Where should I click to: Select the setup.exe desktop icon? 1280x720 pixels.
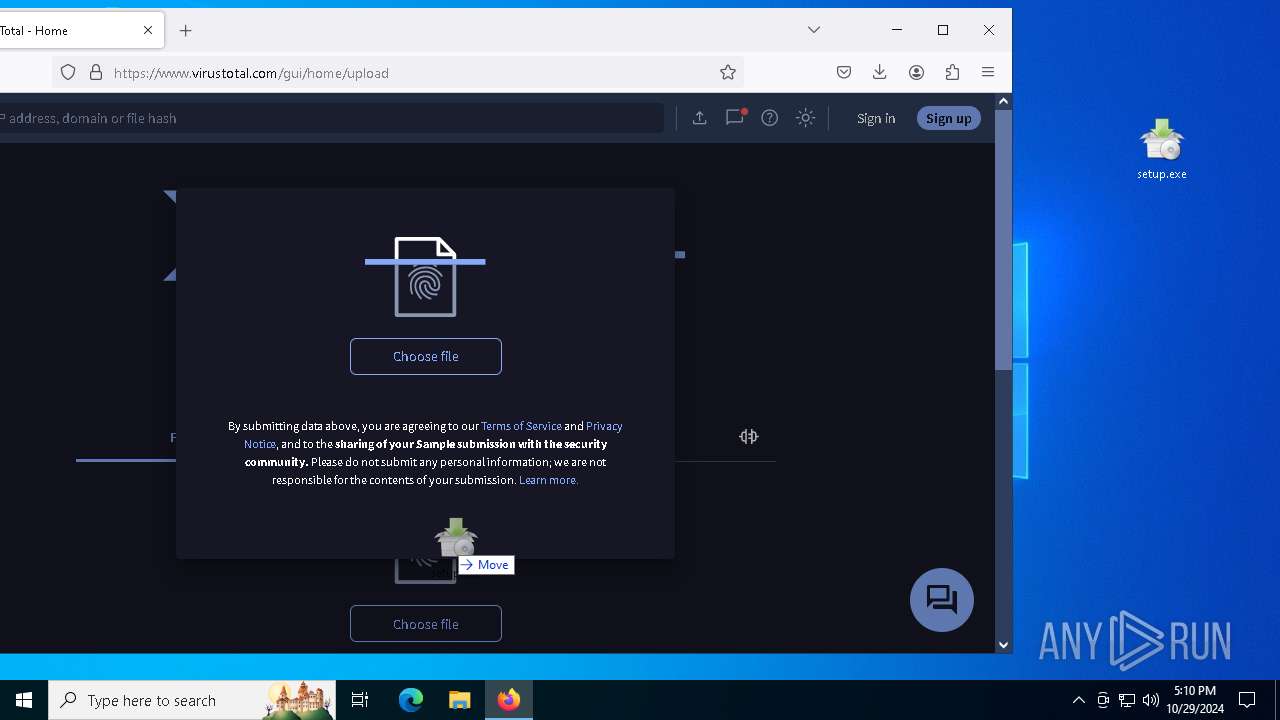(x=1162, y=149)
